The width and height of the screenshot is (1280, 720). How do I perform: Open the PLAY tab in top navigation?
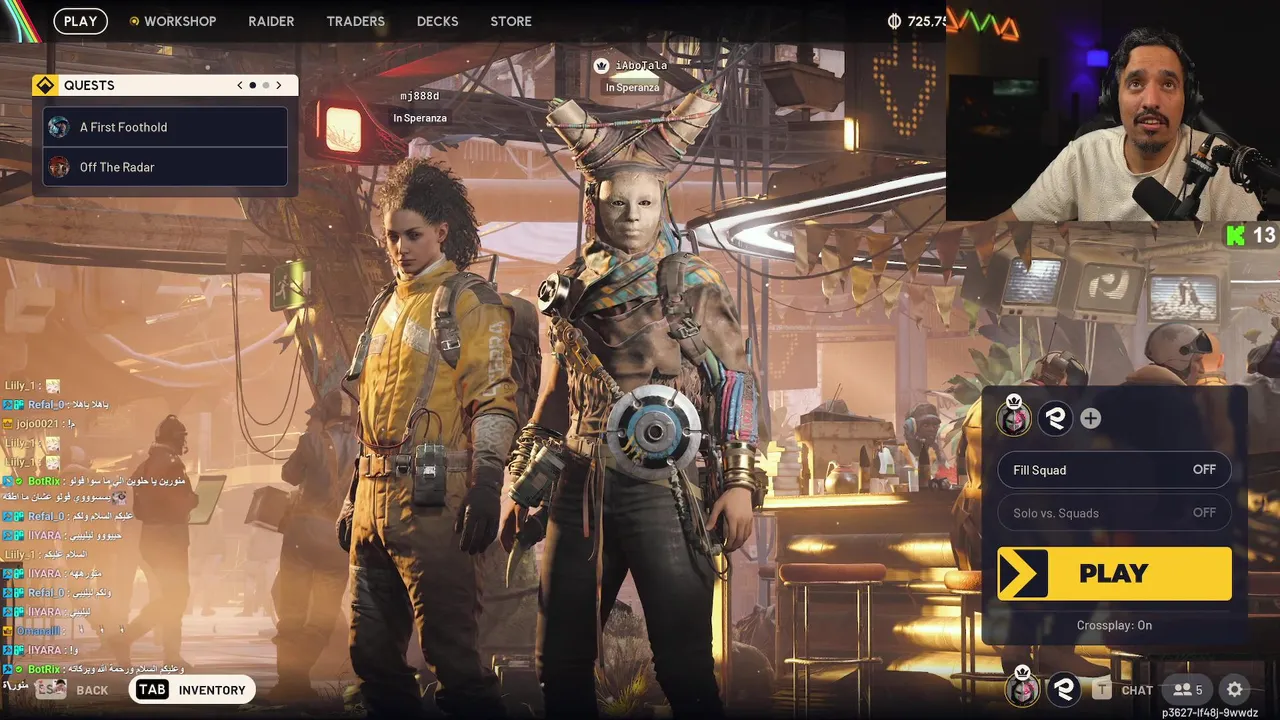point(80,21)
